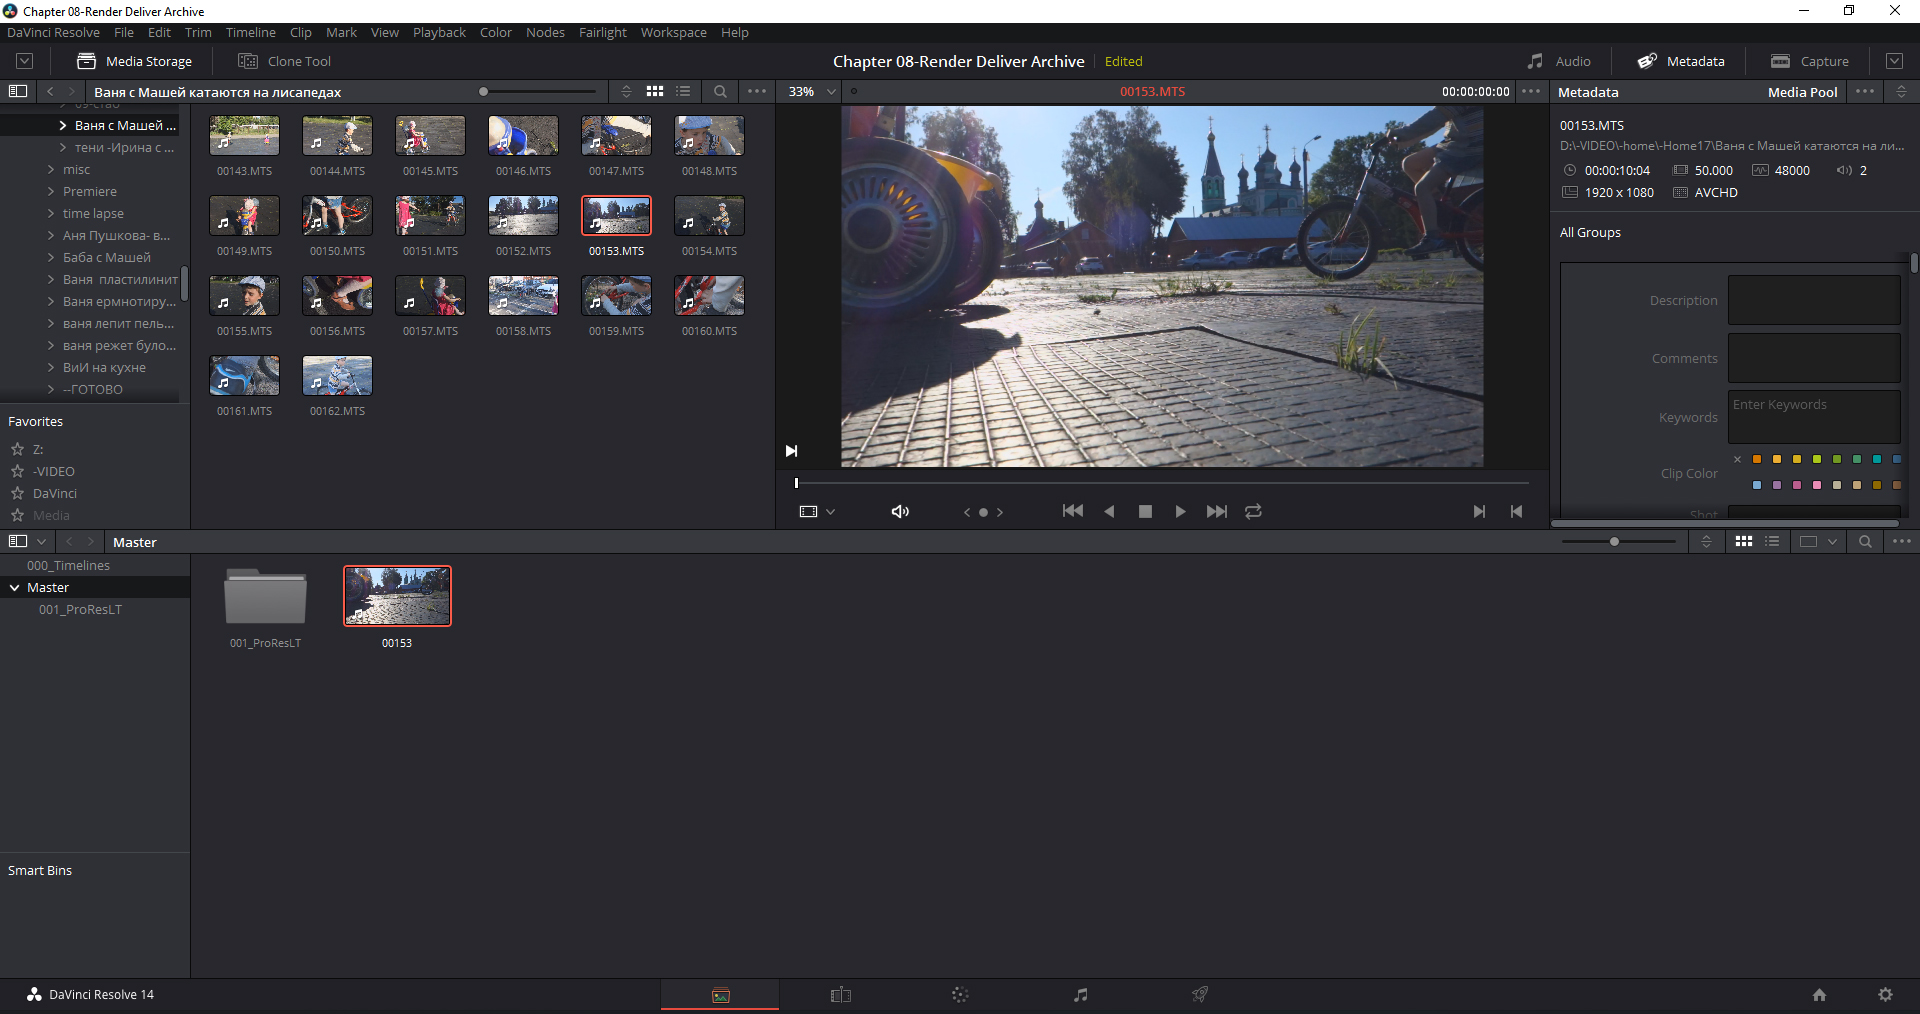Expand the Premiere folder in tree

point(51,191)
